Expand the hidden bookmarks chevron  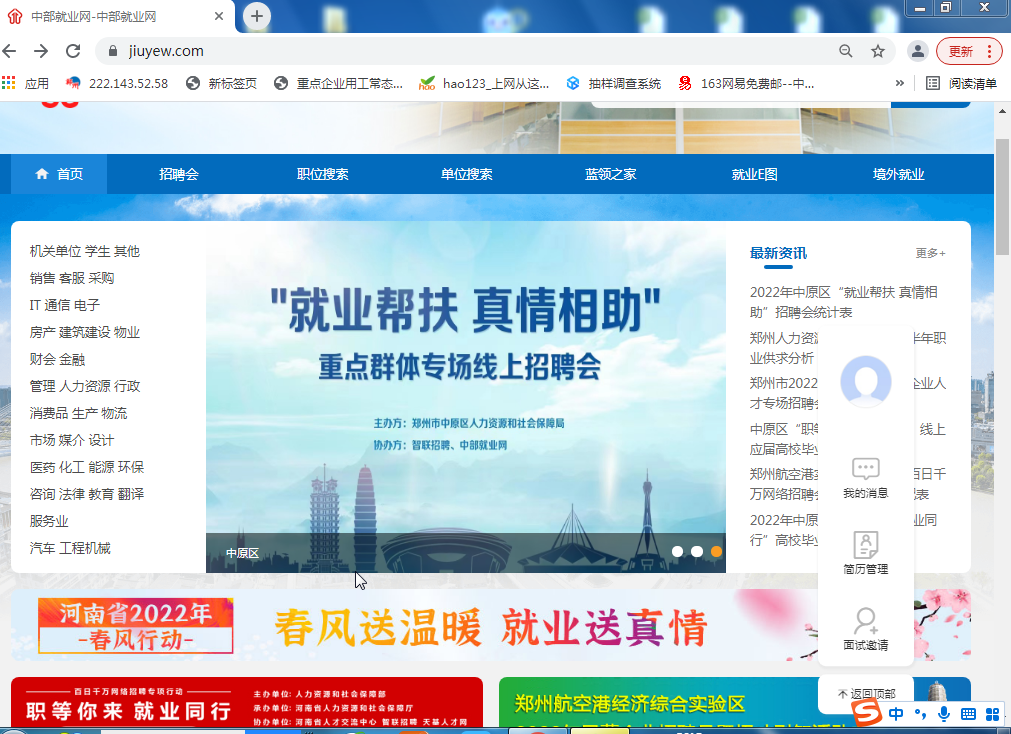click(900, 83)
